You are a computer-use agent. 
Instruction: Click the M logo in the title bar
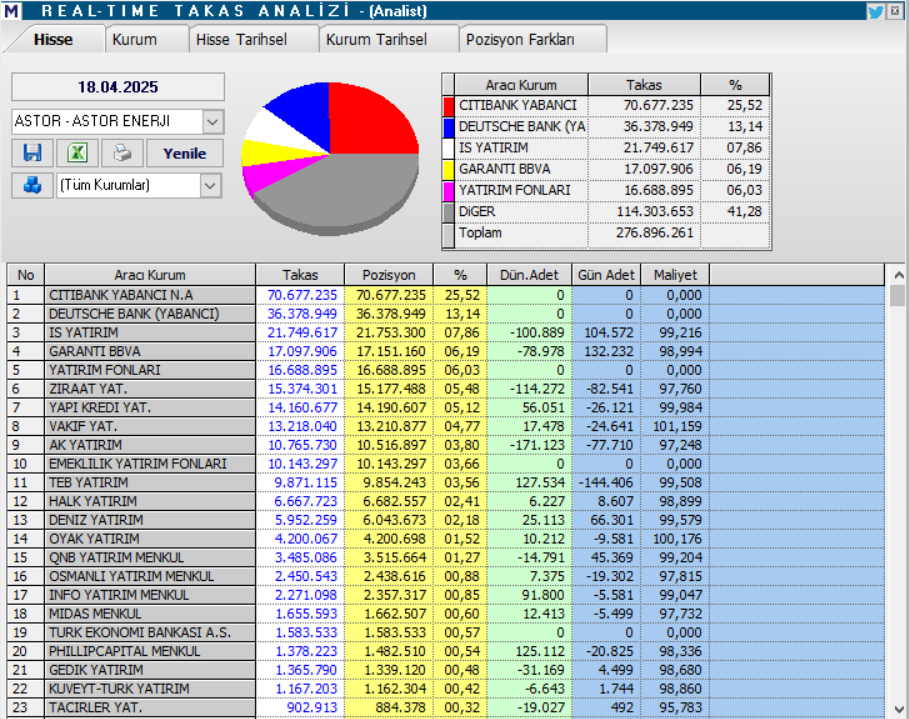pyautogui.click(x=12, y=10)
